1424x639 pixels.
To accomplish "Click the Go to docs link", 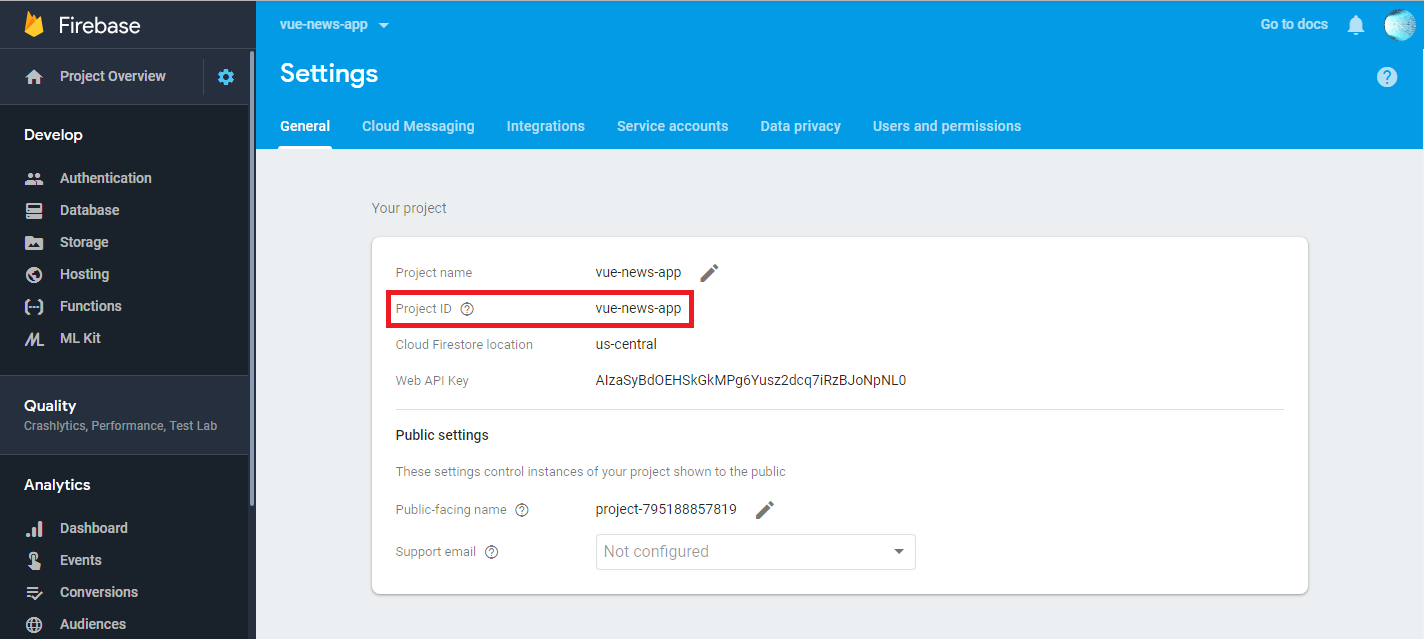I will [1293, 24].
